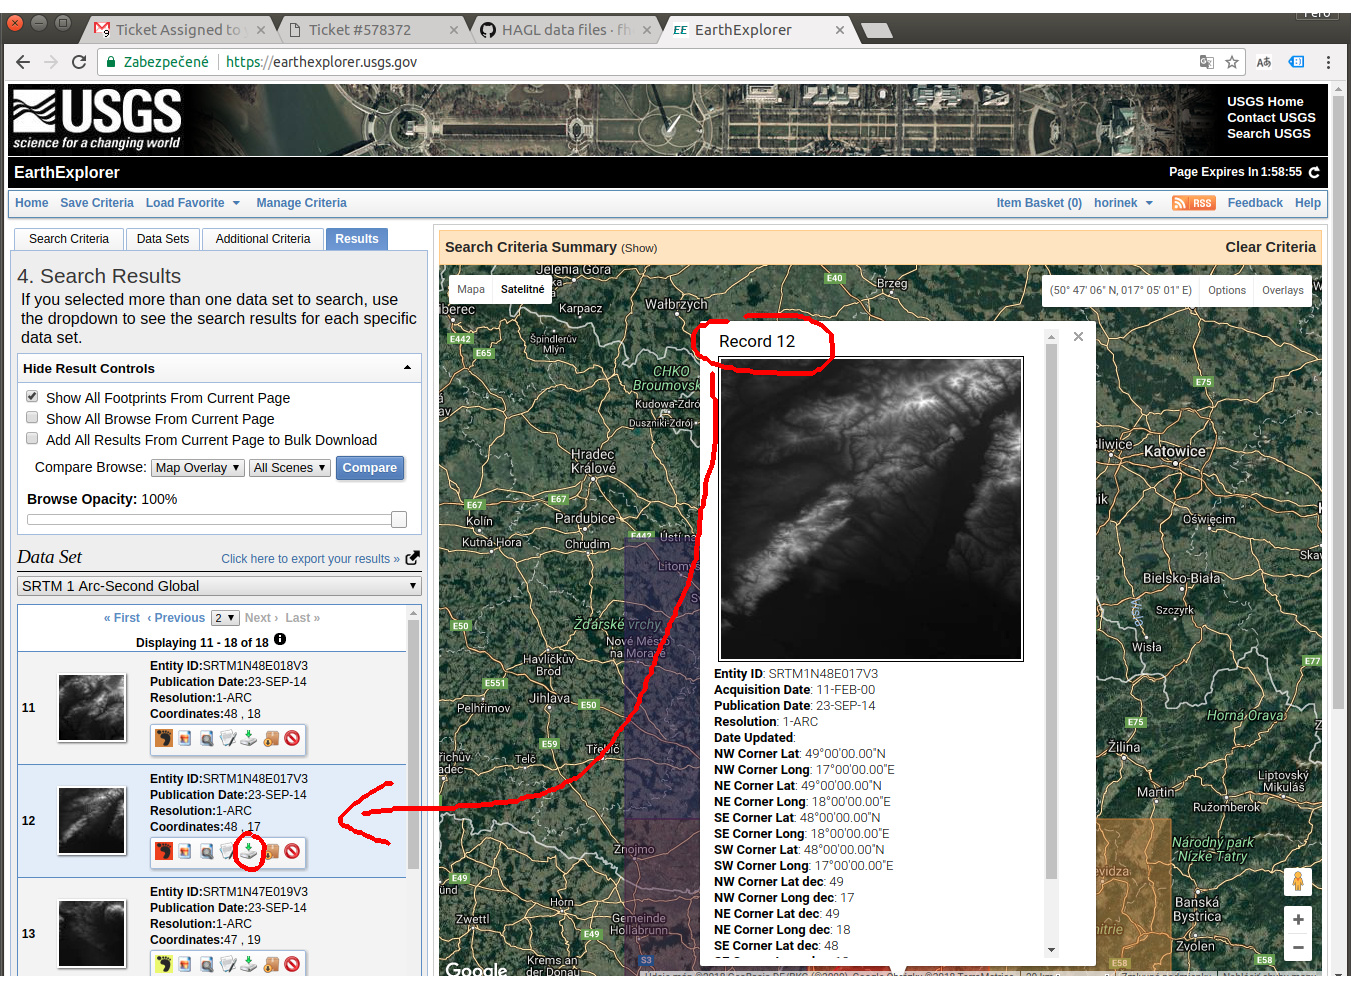Image resolution: width=1351 pixels, height=989 pixels.
Task: Show browse overlay for record 11
Action: coord(184,739)
